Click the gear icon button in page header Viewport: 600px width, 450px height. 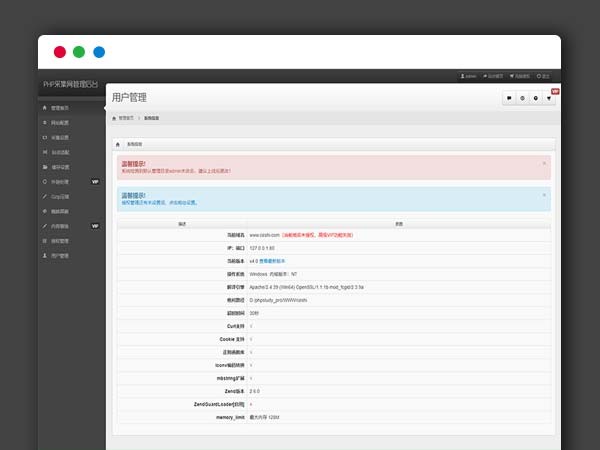click(522, 98)
